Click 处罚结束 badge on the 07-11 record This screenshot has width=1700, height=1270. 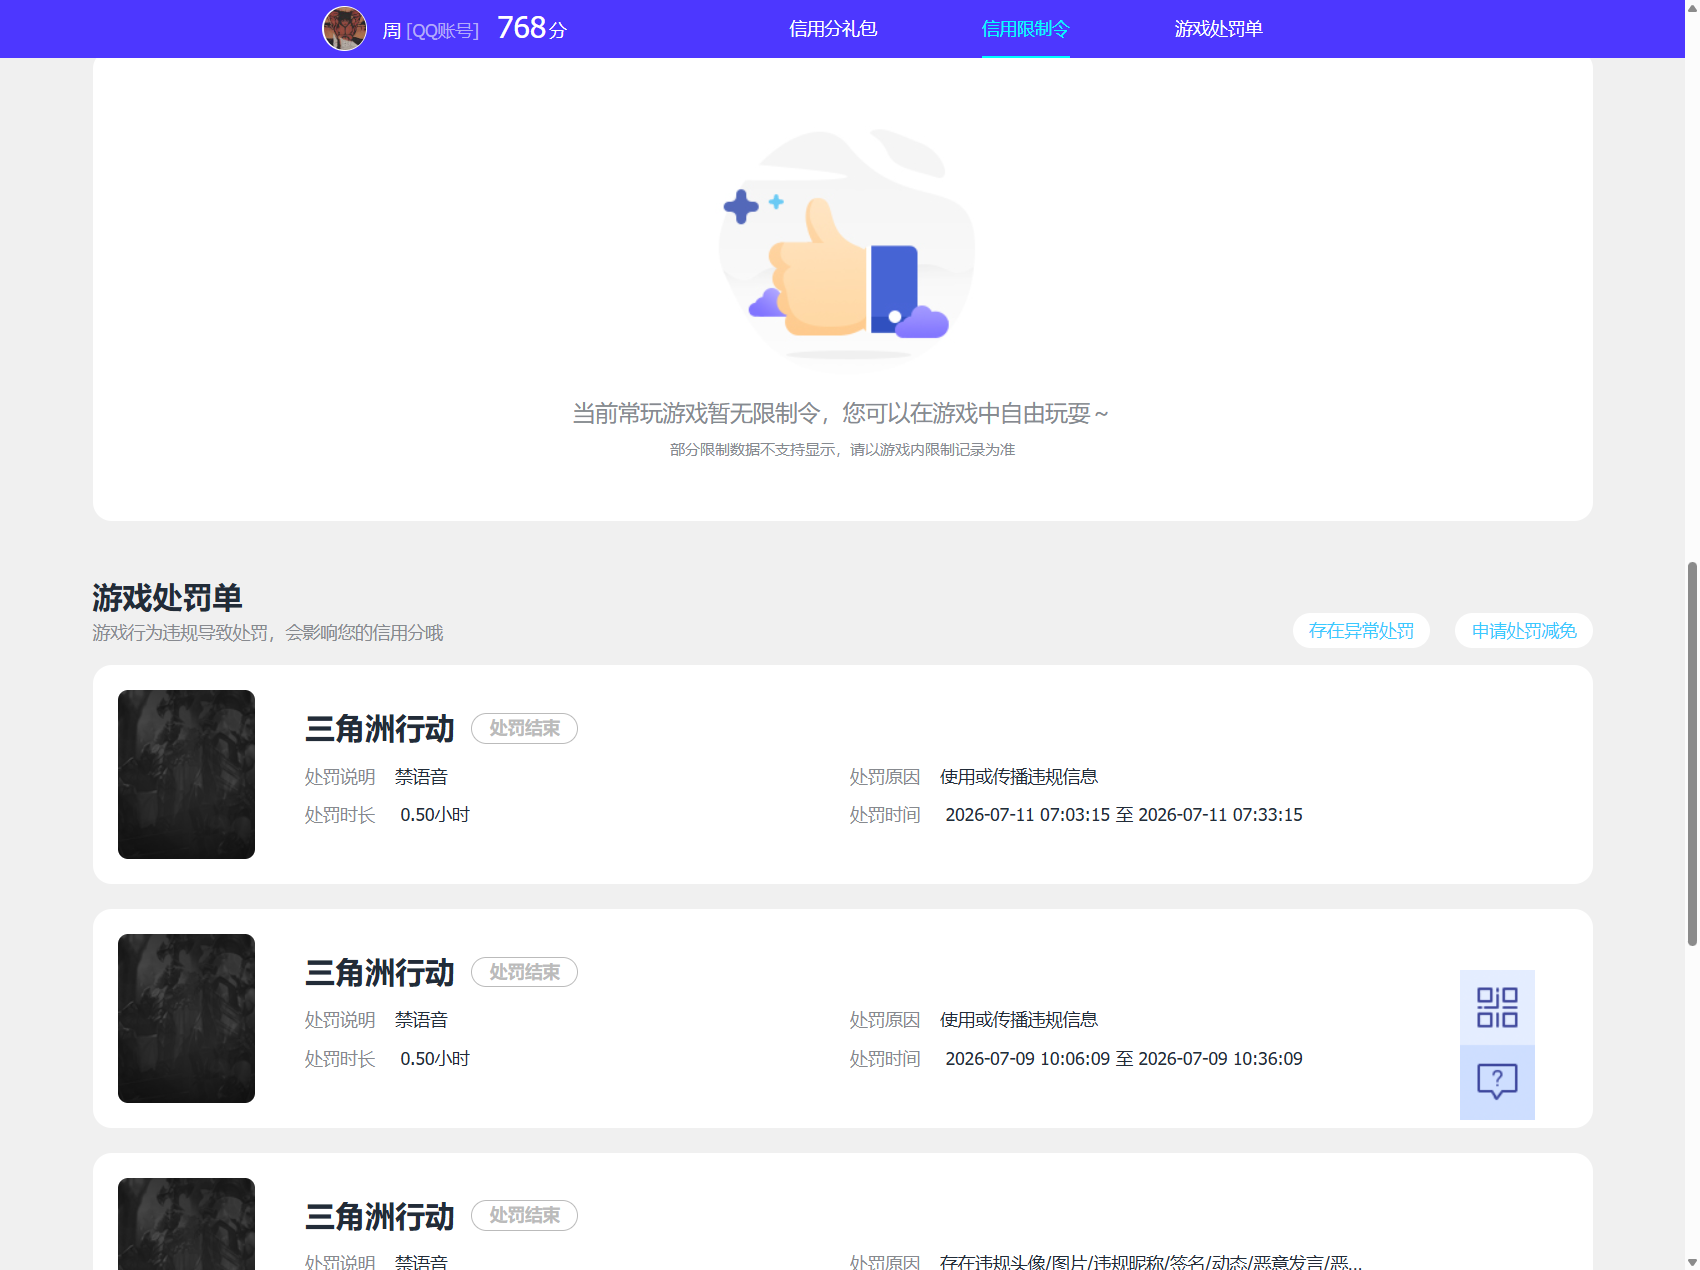(524, 728)
